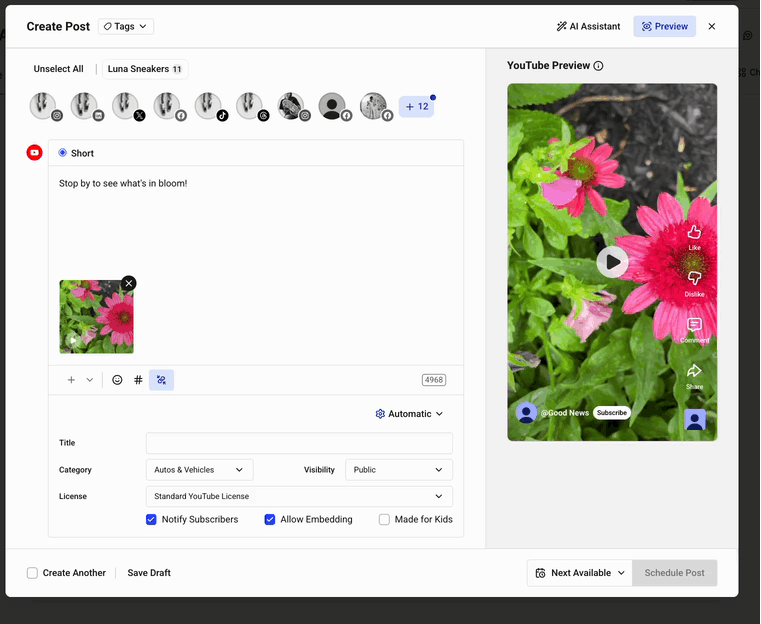Open the Automatic settings dropdown

[x=409, y=414]
